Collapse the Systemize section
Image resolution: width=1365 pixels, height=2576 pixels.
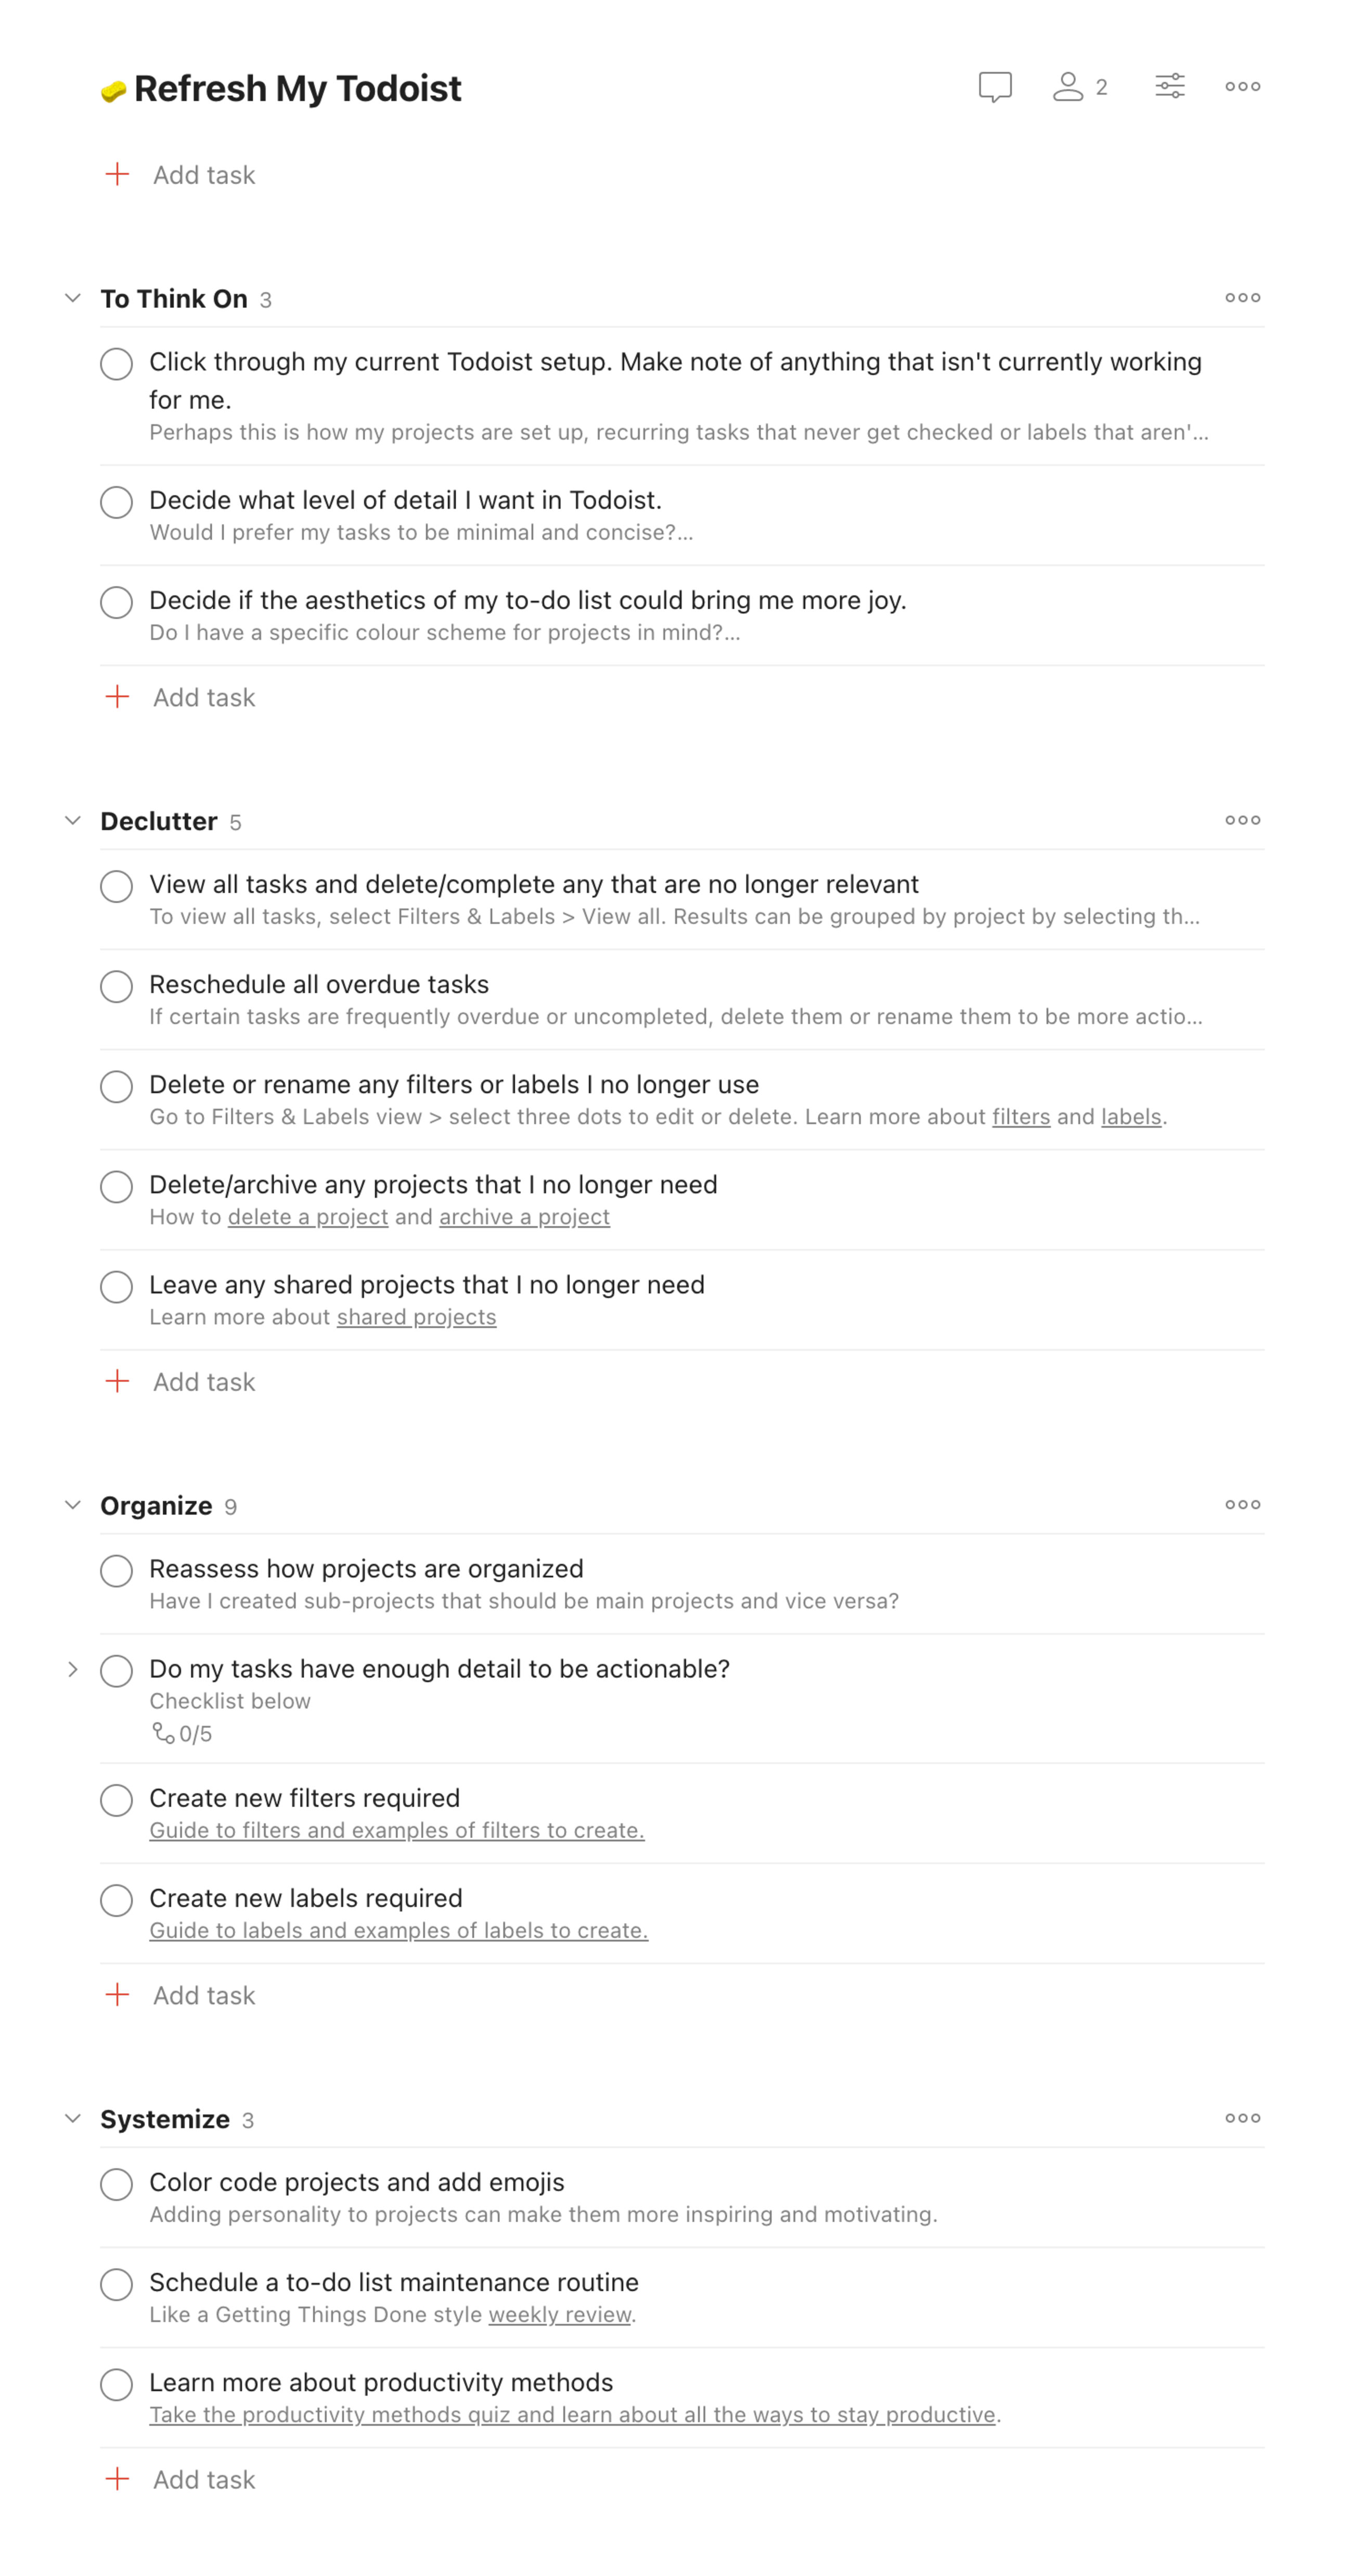(x=73, y=2119)
